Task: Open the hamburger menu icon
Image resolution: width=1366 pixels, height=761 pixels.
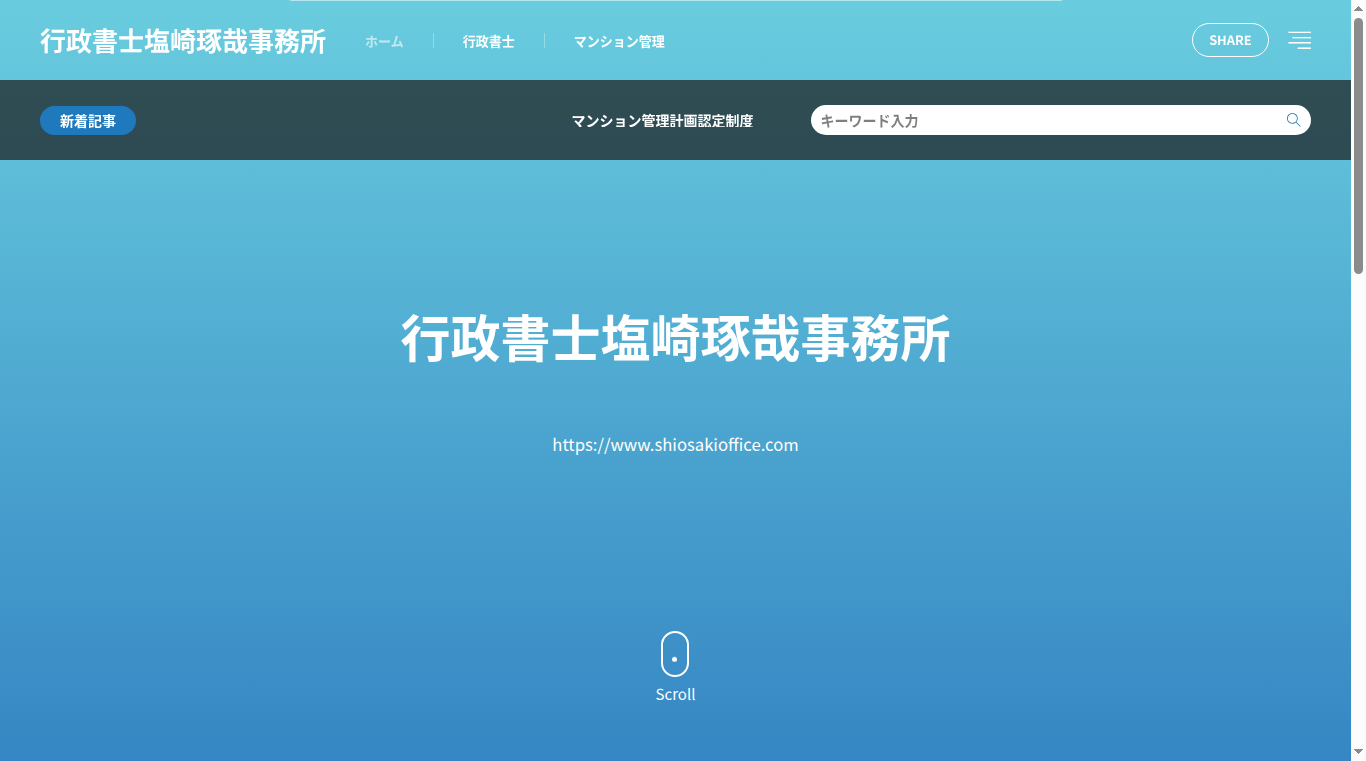Action: pos(1299,40)
